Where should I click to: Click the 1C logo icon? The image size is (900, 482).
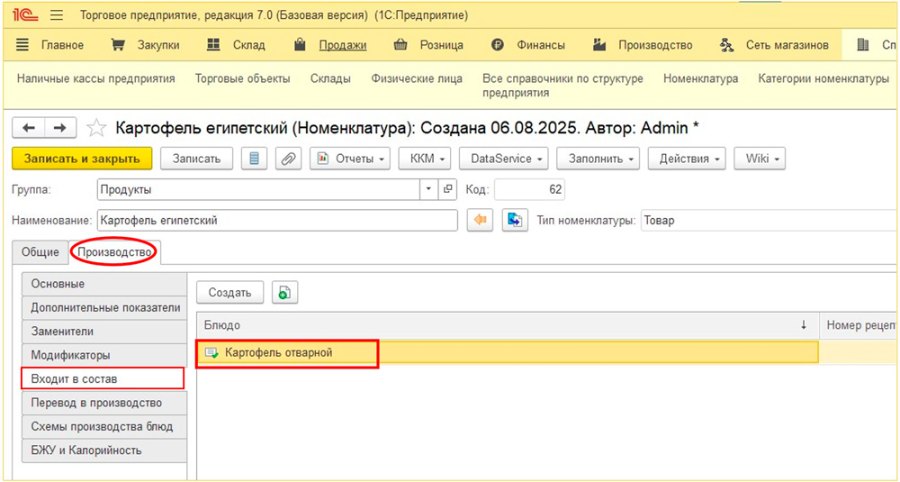[25, 15]
